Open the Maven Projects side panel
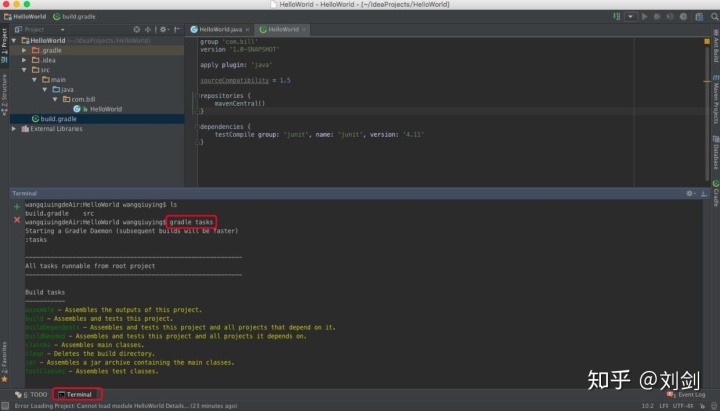The height and width of the screenshot is (411, 720). [x=716, y=100]
